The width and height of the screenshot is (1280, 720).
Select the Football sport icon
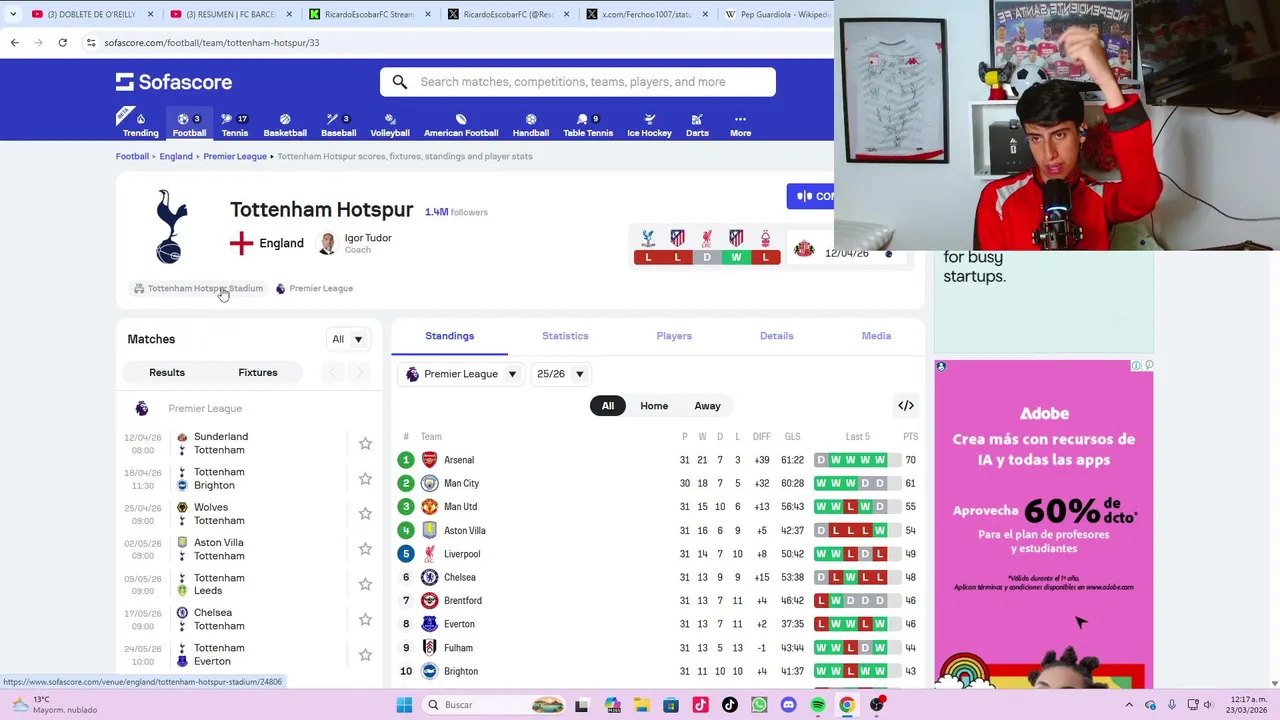[189, 124]
